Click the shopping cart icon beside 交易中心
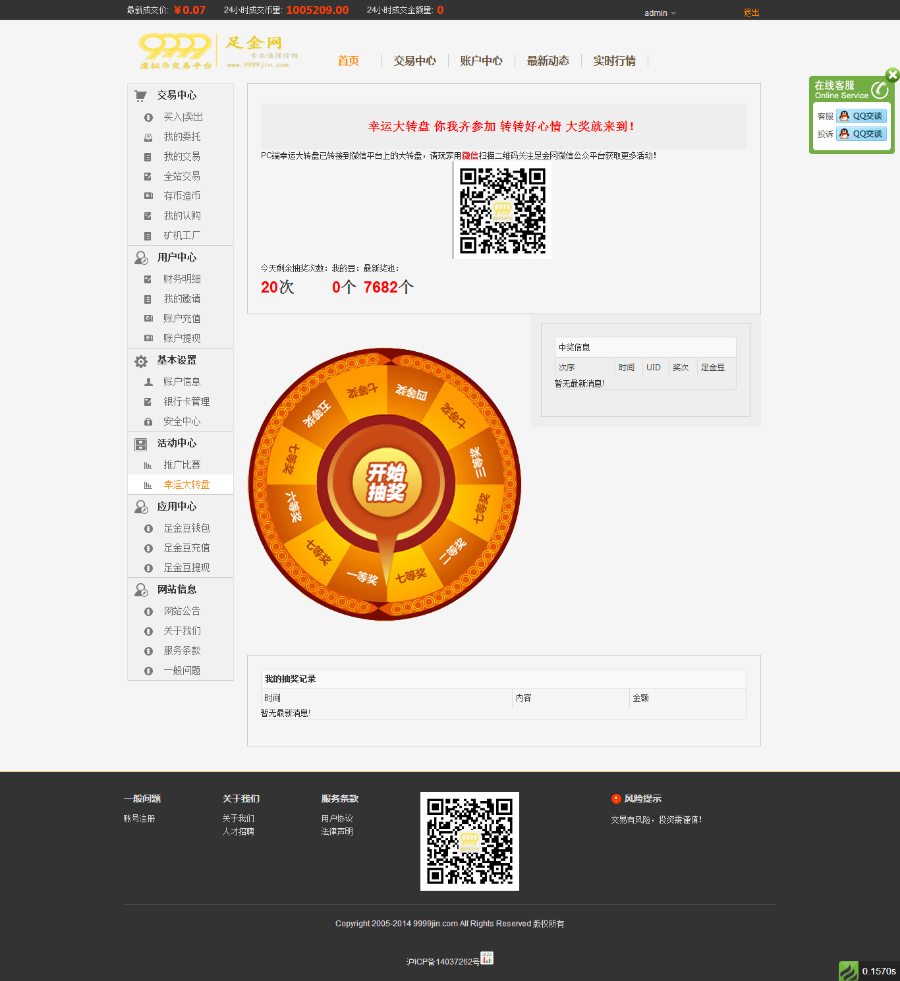The width and height of the screenshot is (900, 981). (x=140, y=95)
